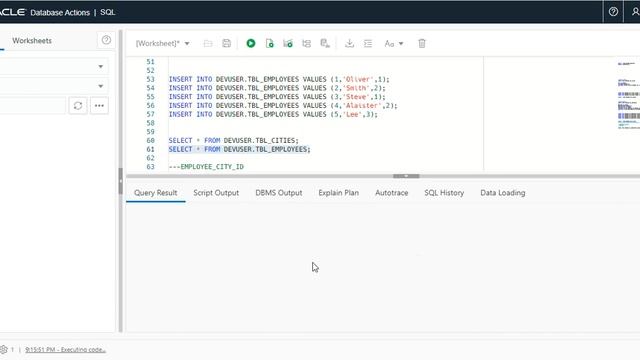Click the Open file folder icon
Image resolution: width=640 pixels, height=360 pixels.
[208, 43]
